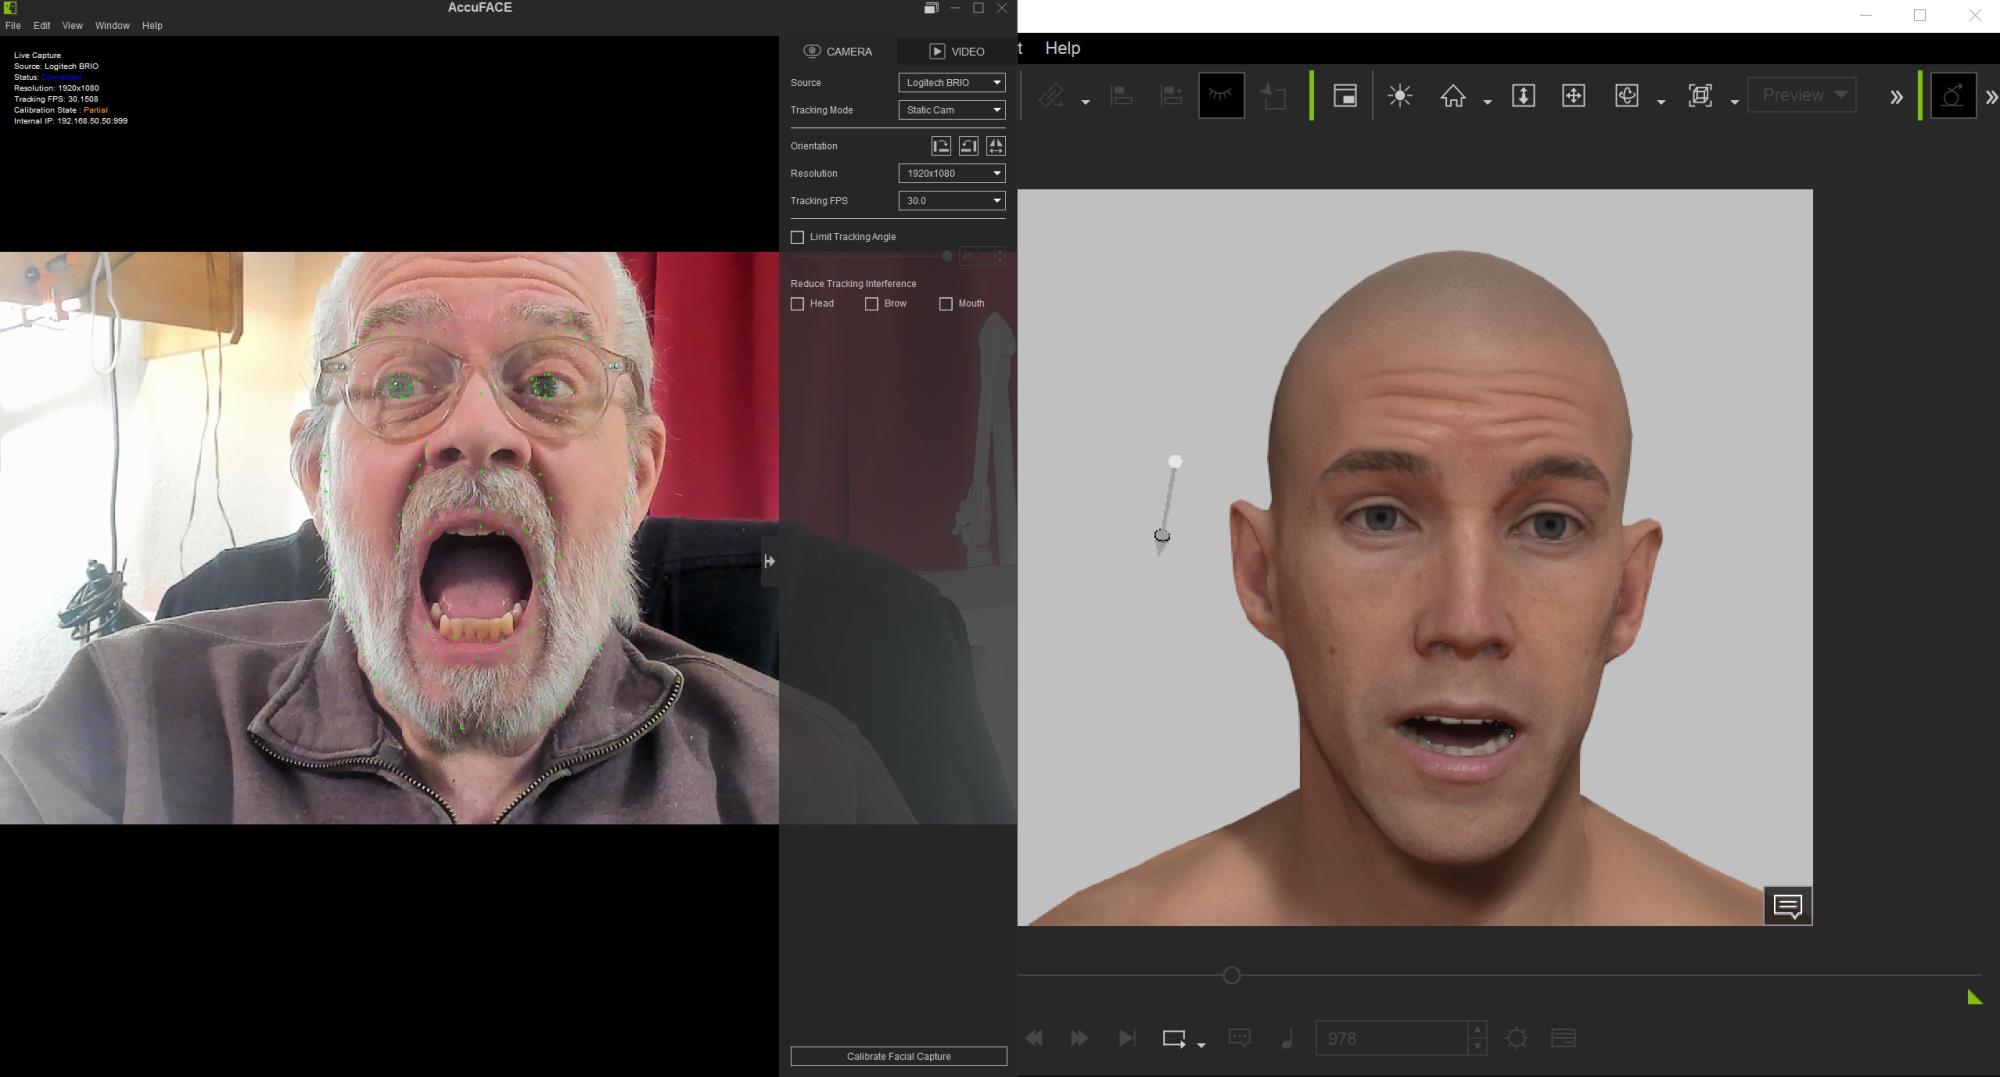Open the link tool dropdown arrow
The height and width of the screenshot is (1077, 2000).
click(1085, 102)
